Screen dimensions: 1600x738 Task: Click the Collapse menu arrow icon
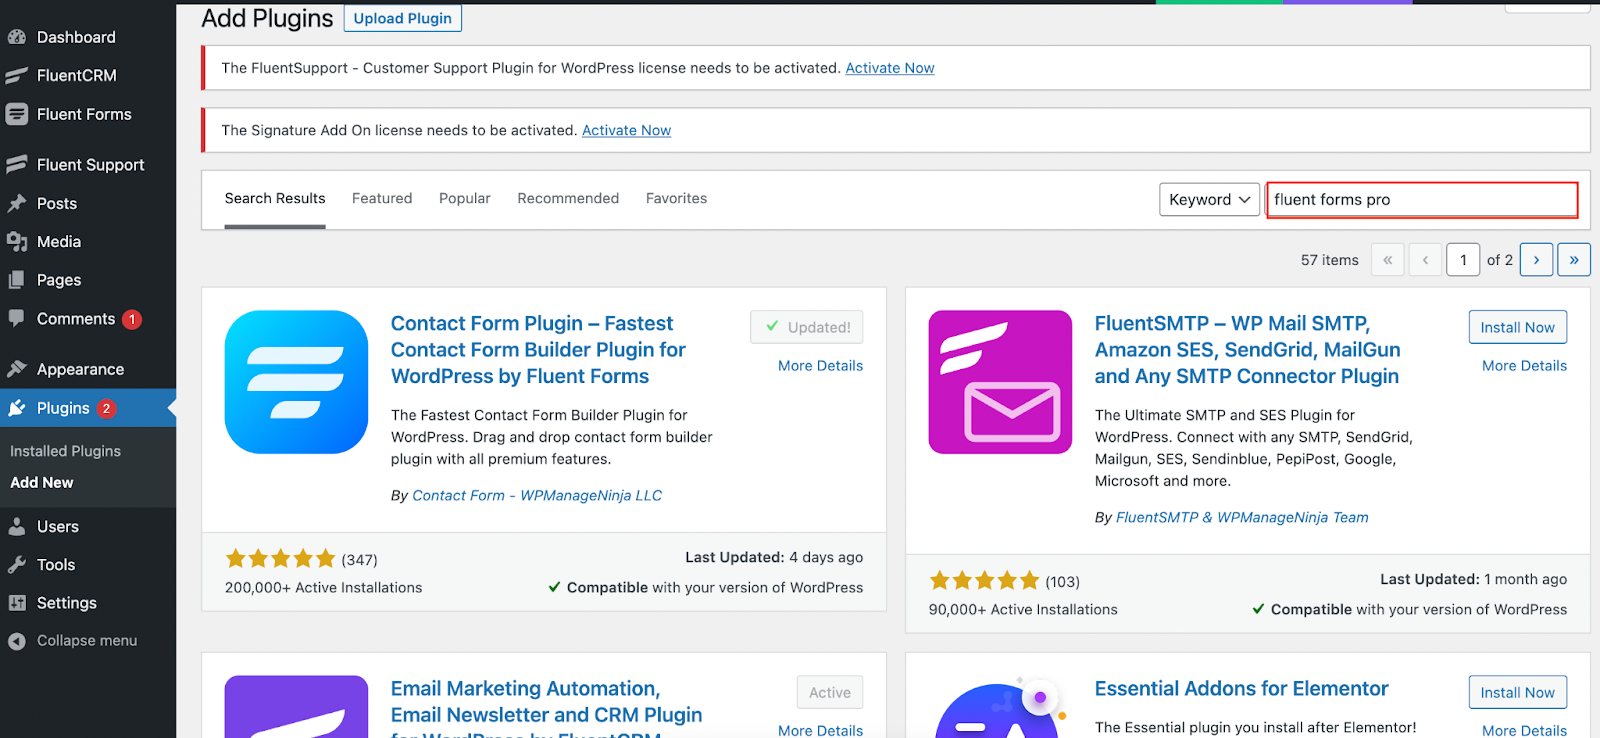pyautogui.click(x=16, y=641)
